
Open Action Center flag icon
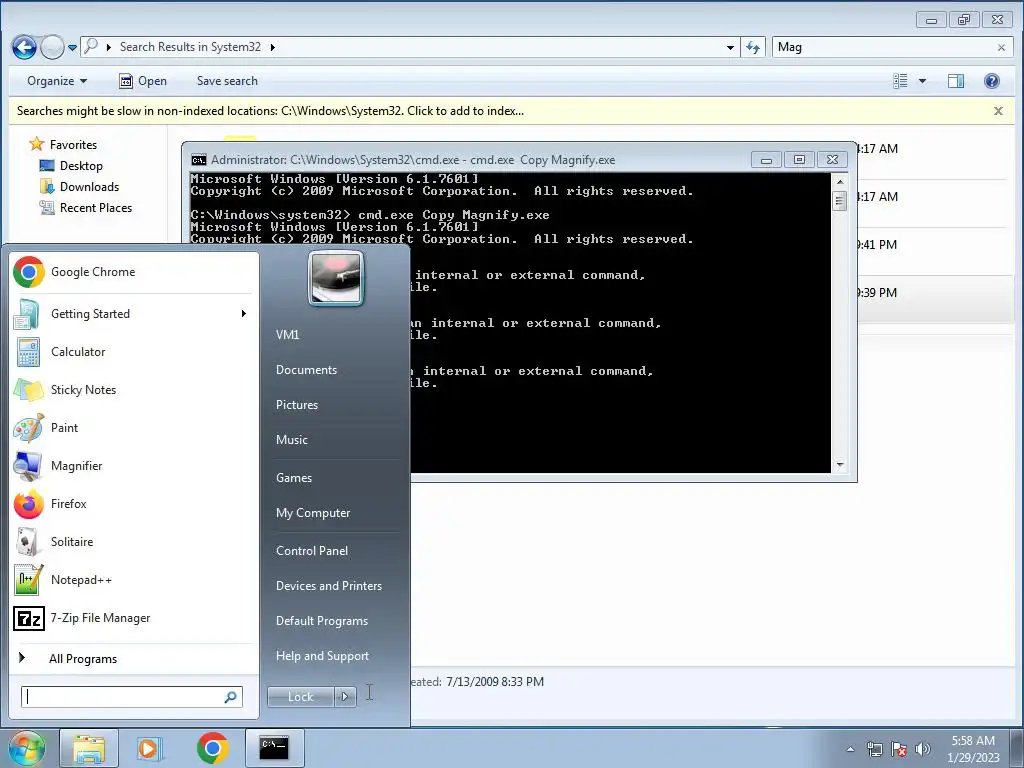(899, 749)
